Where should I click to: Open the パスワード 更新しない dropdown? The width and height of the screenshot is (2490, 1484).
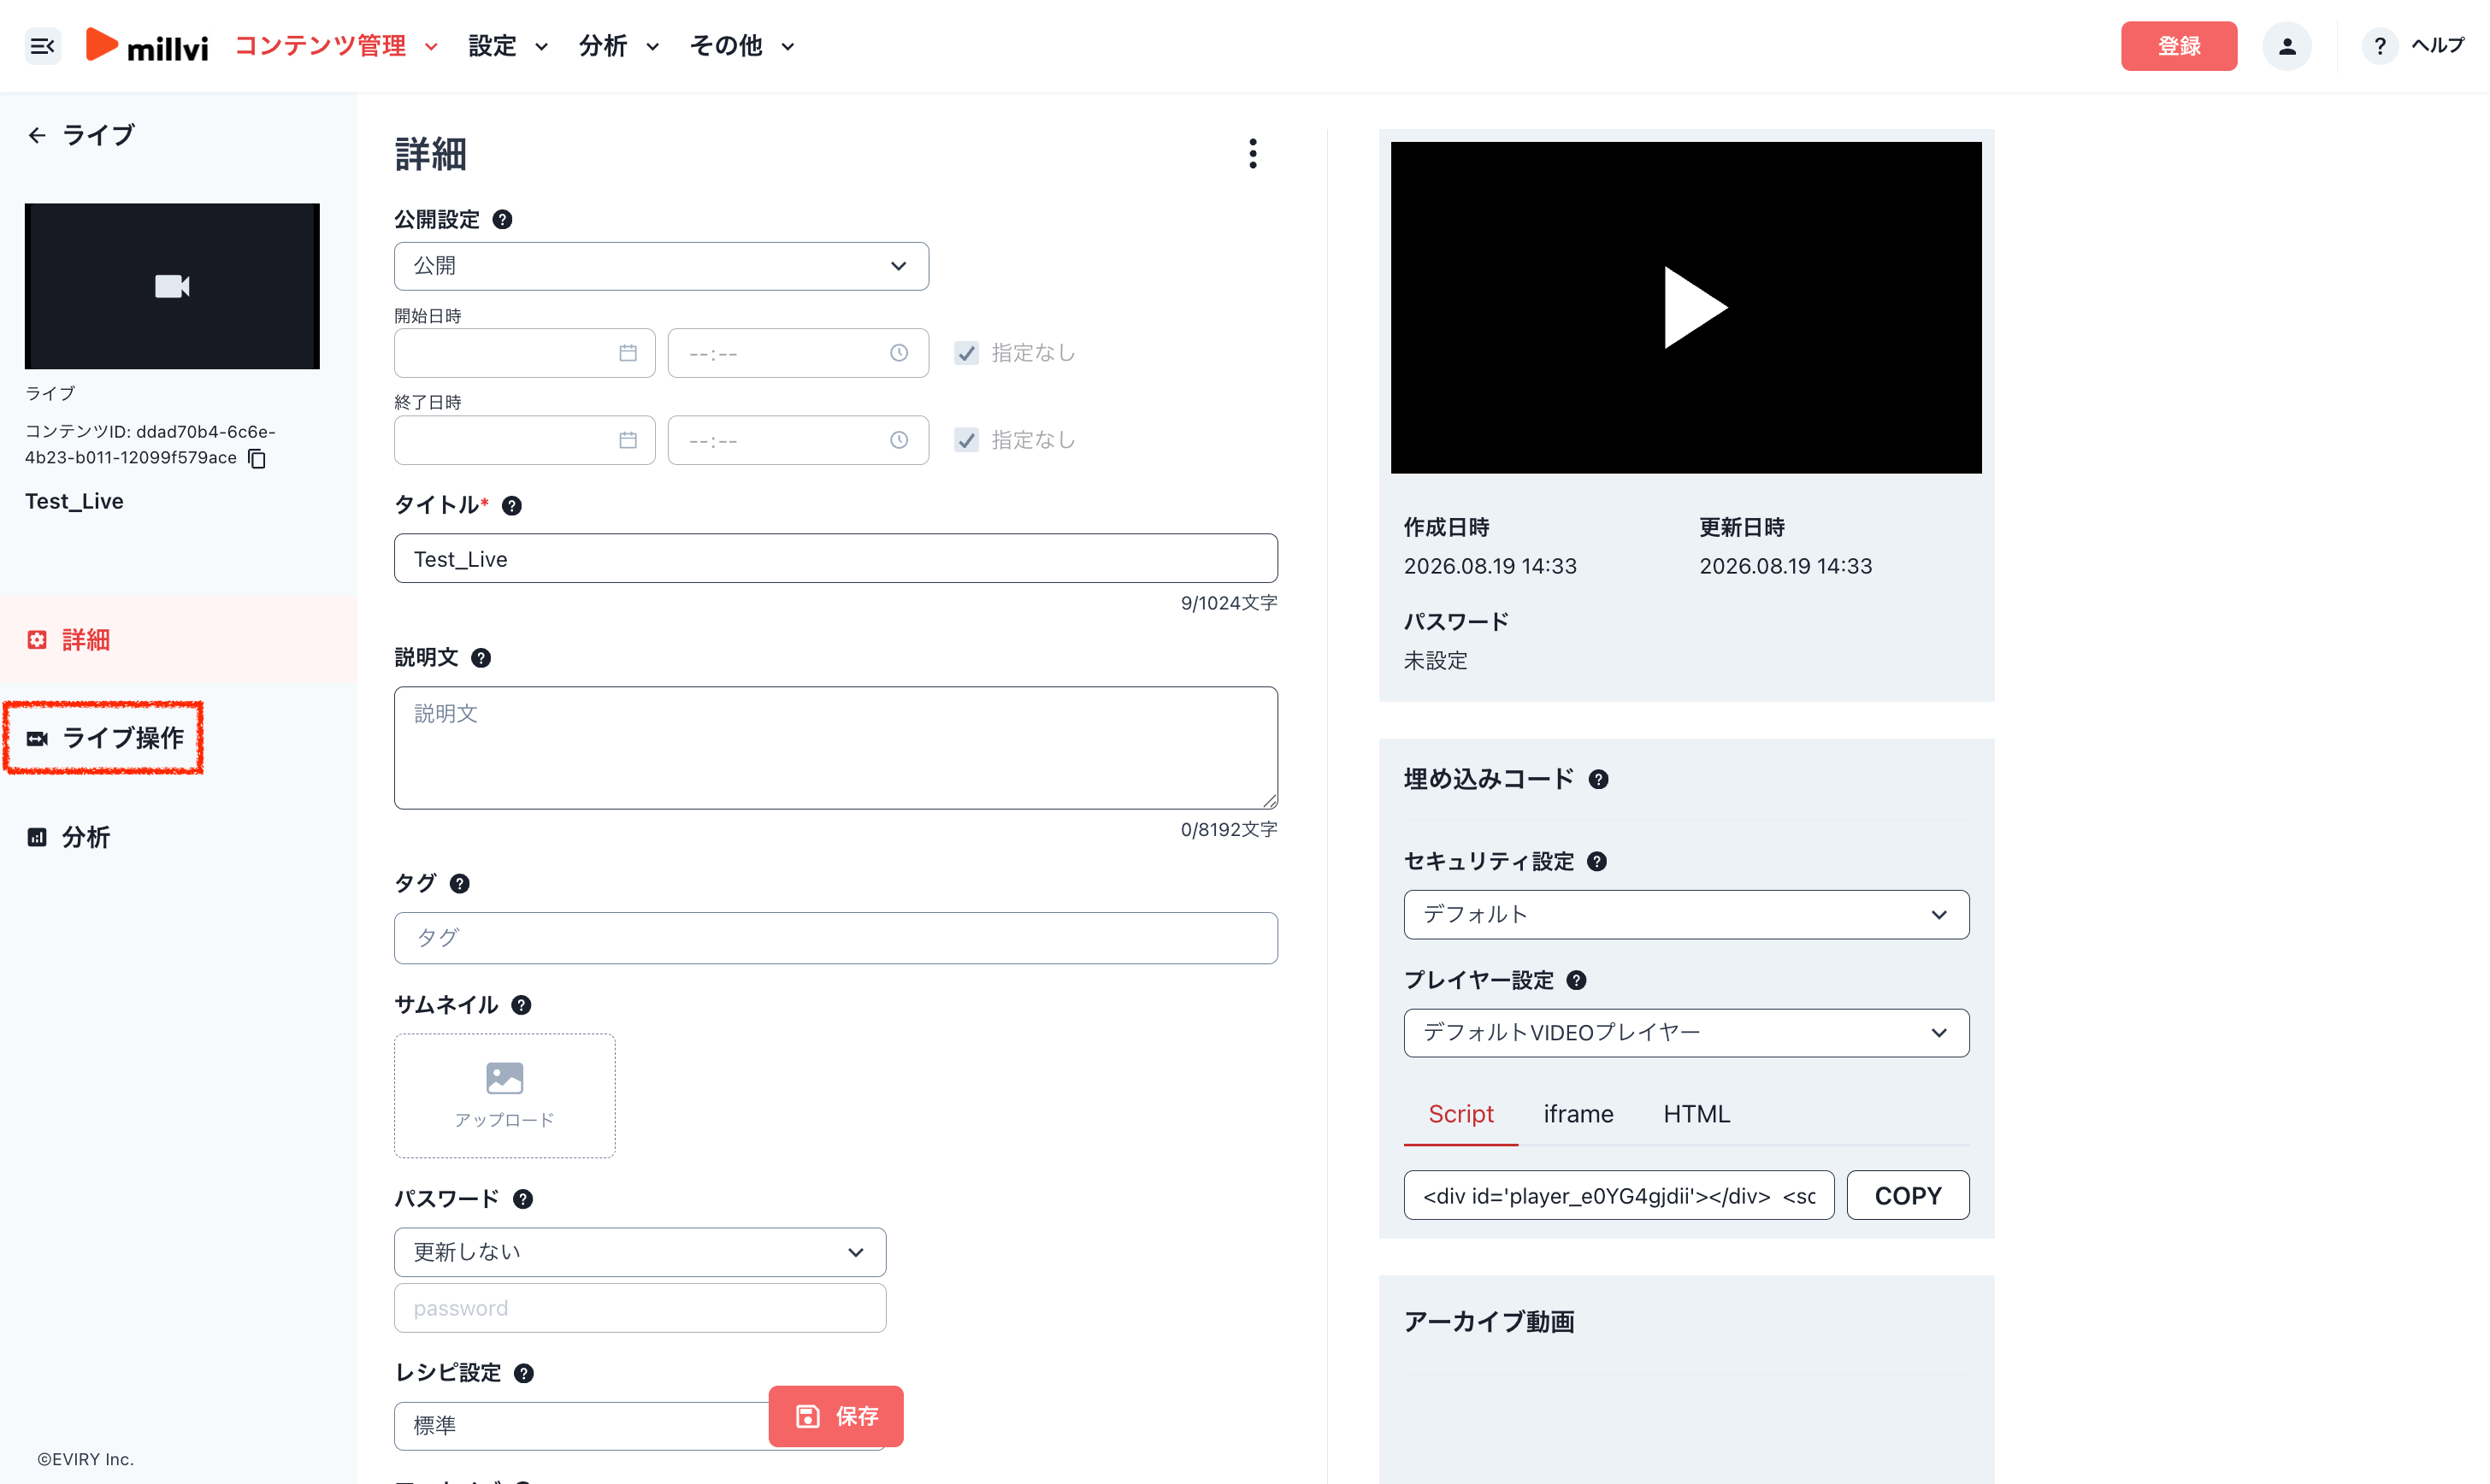(640, 1252)
